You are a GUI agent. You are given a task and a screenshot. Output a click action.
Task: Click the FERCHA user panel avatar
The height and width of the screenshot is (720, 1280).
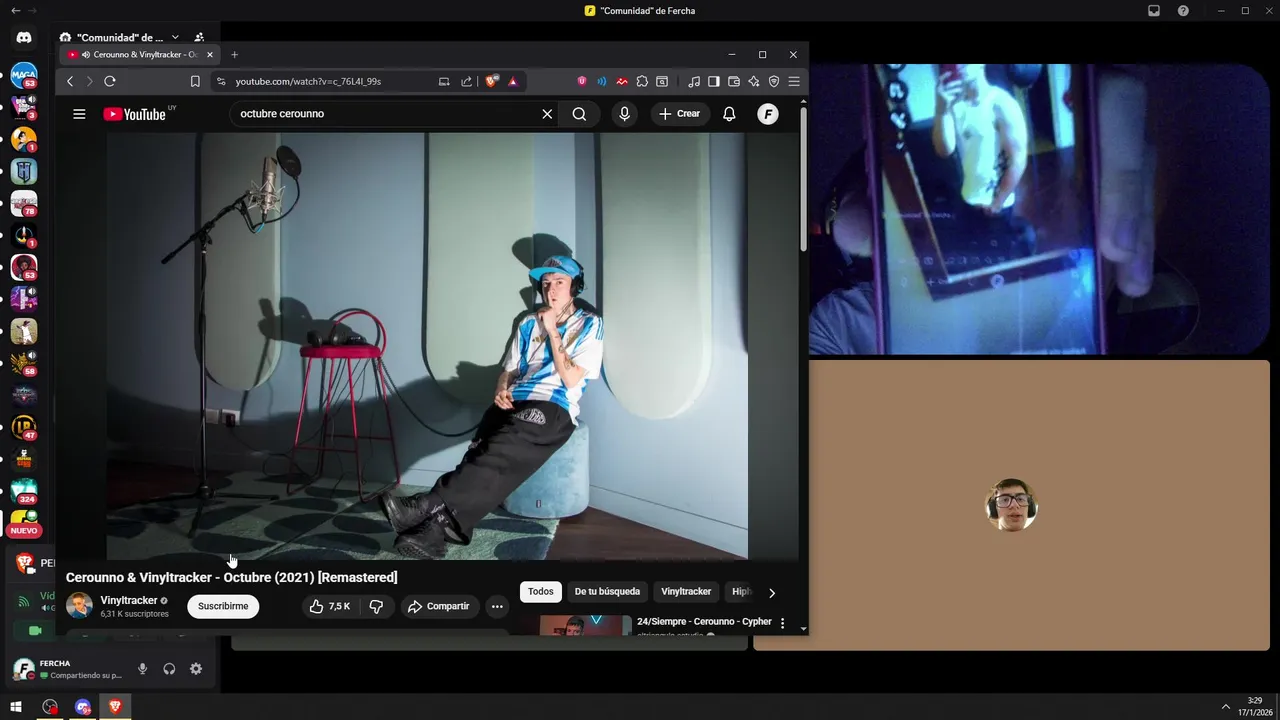pyautogui.click(x=23, y=669)
